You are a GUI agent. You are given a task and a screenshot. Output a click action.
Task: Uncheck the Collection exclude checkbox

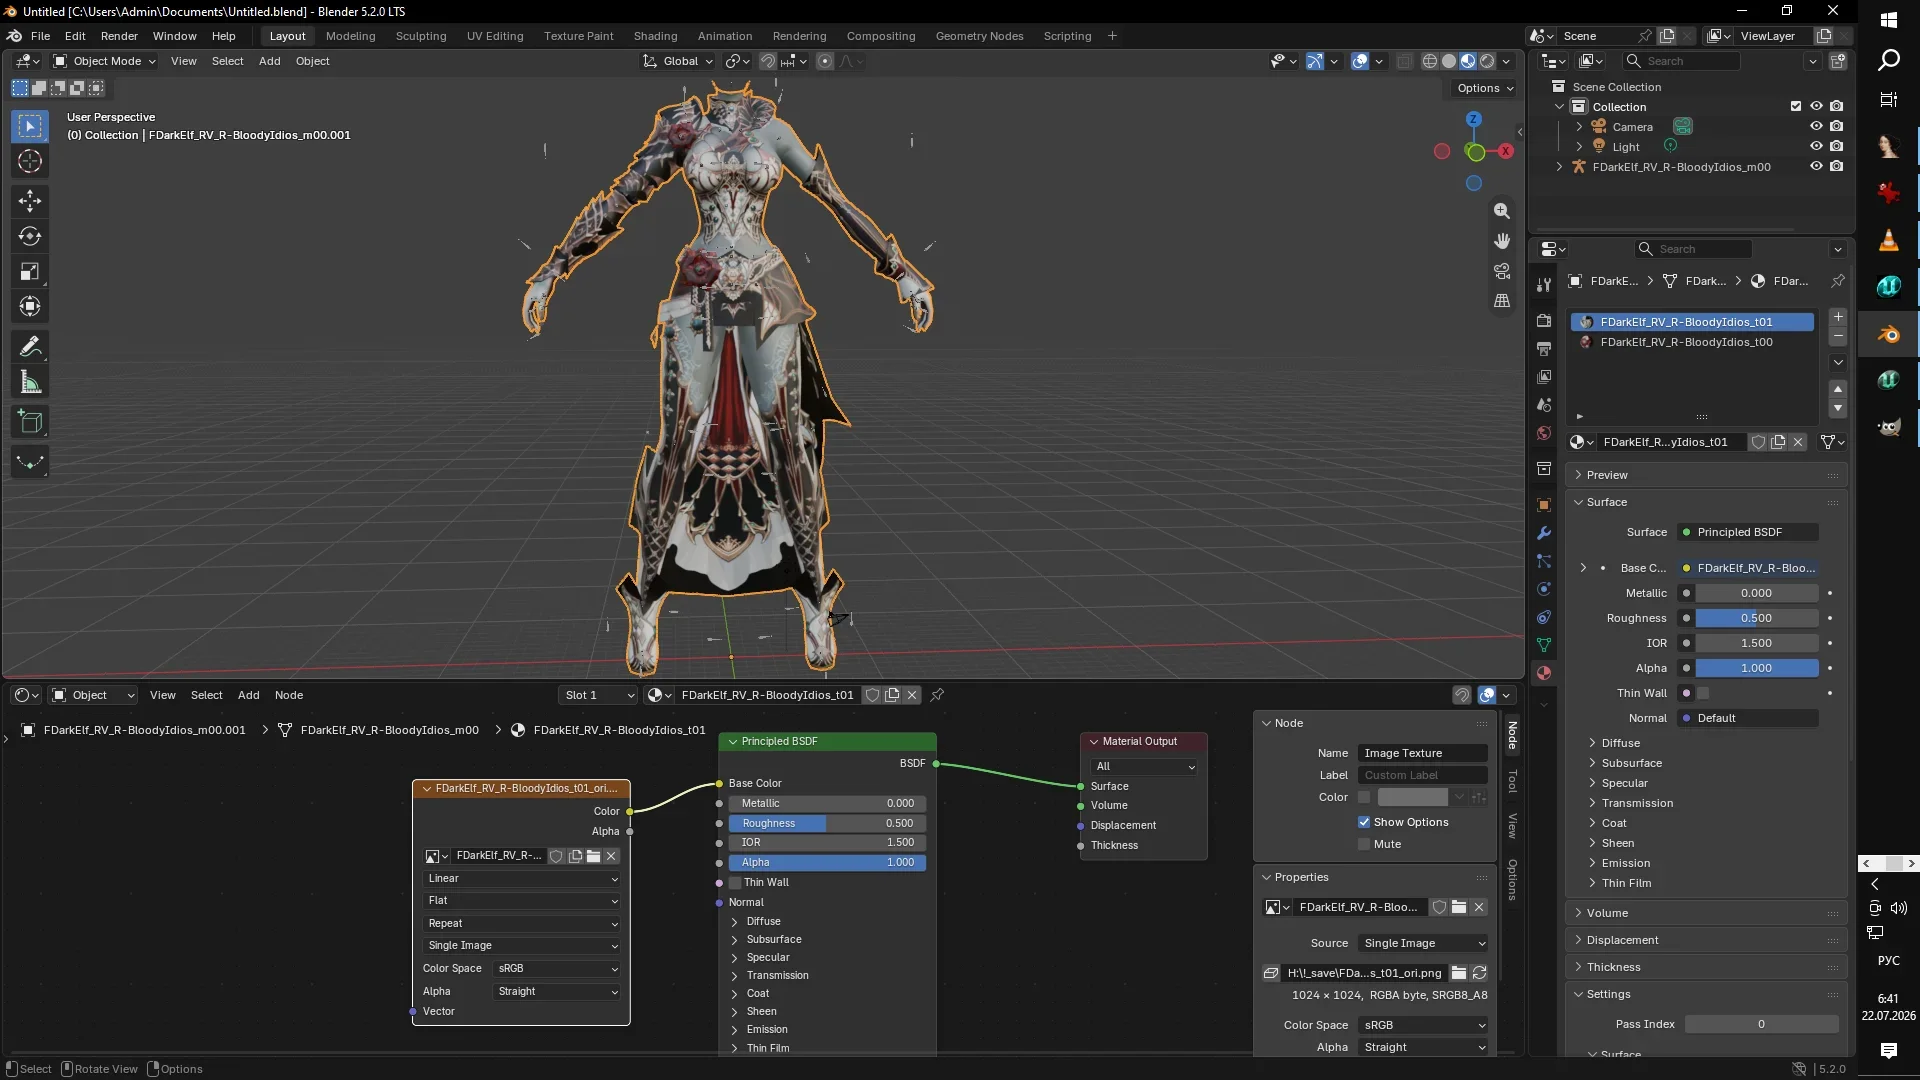click(1796, 107)
